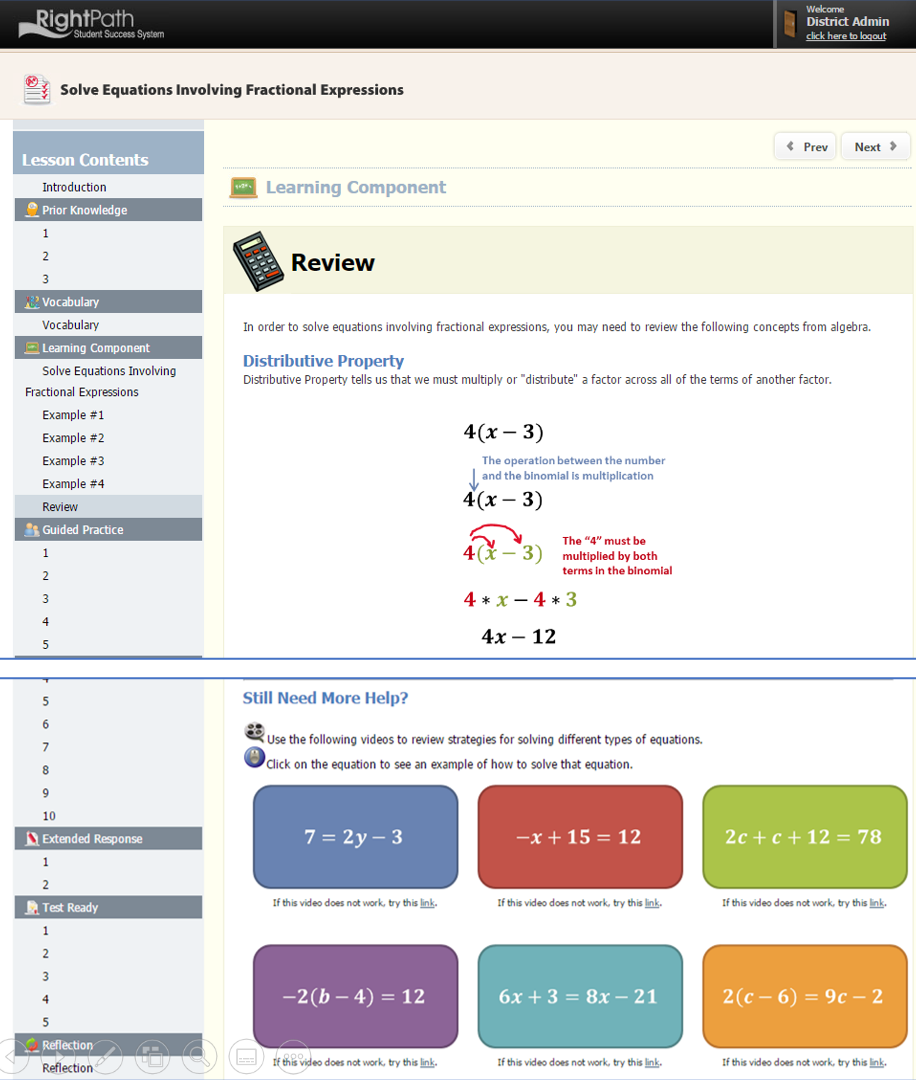Click the fallback link under 2c + c + 12 = 78
This screenshot has height=1080, width=916.
876,903
